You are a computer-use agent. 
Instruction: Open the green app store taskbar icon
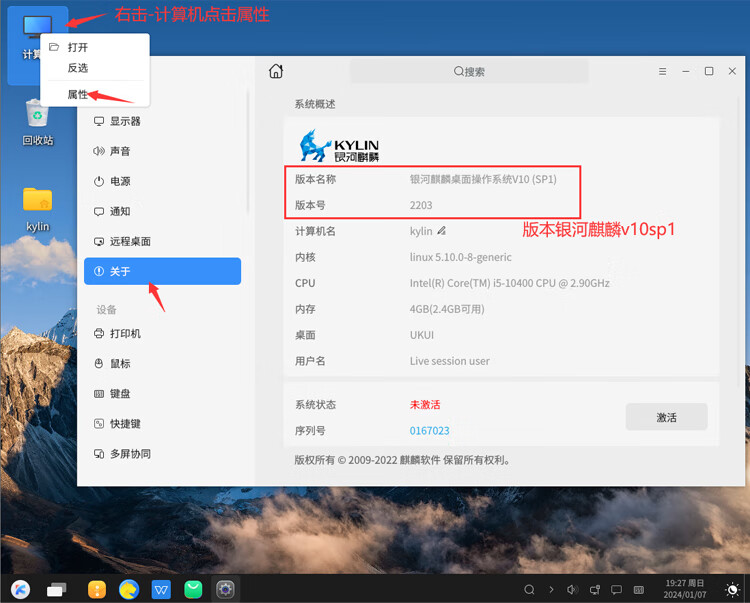(x=193, y=590)
